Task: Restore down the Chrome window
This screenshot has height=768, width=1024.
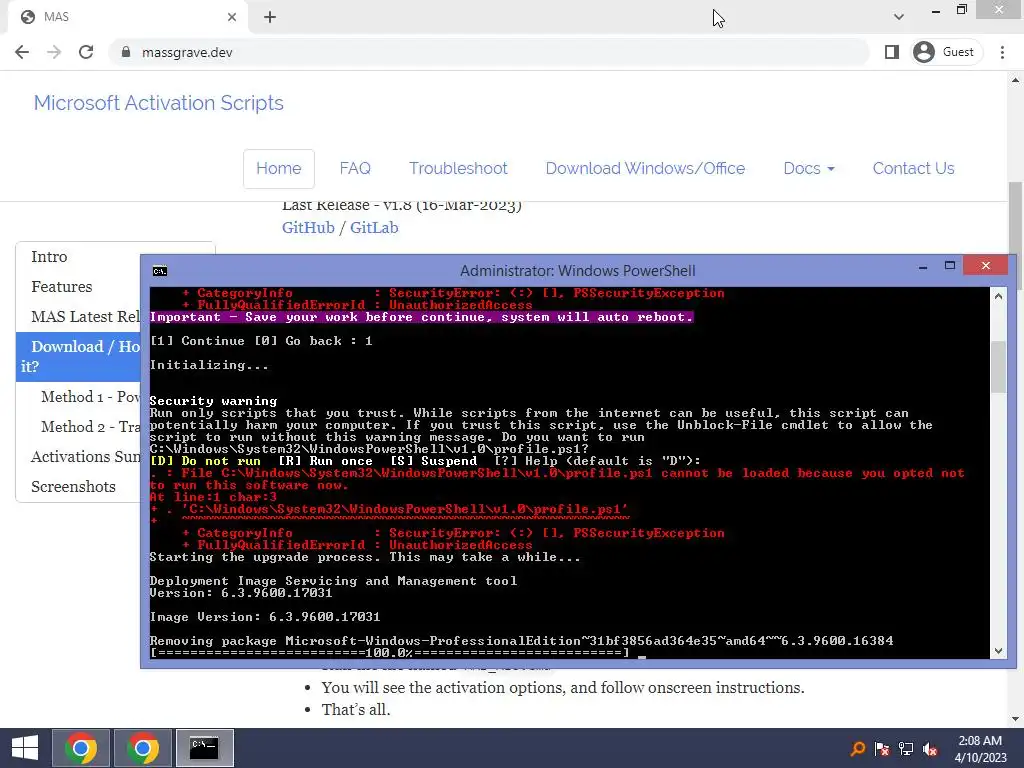Action: 961,9
